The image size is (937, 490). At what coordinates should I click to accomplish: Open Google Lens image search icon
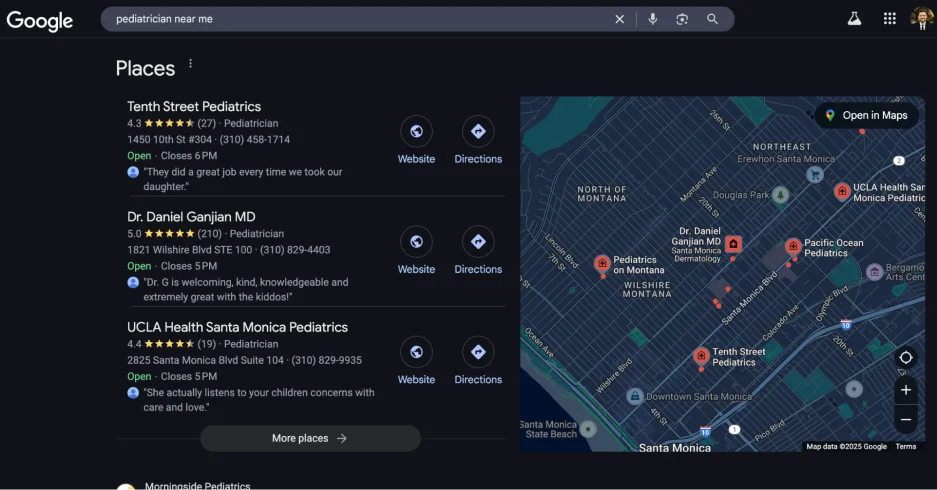(x=682, y=19)
